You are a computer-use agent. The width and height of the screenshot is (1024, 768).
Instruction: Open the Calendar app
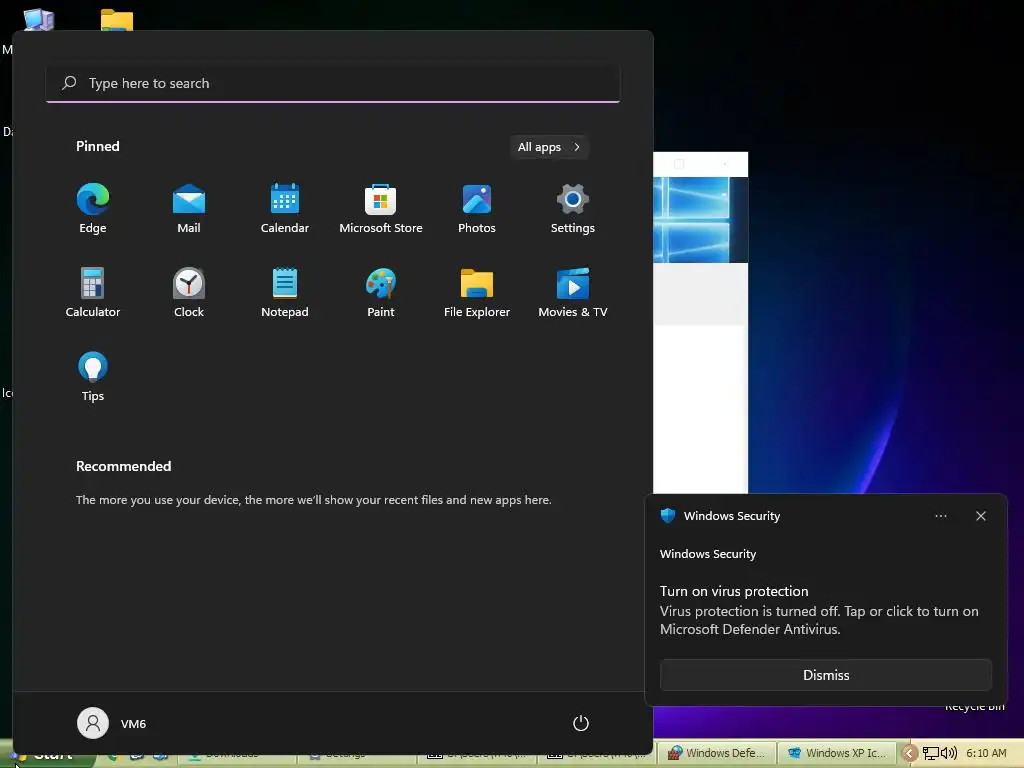pos(285,209)
